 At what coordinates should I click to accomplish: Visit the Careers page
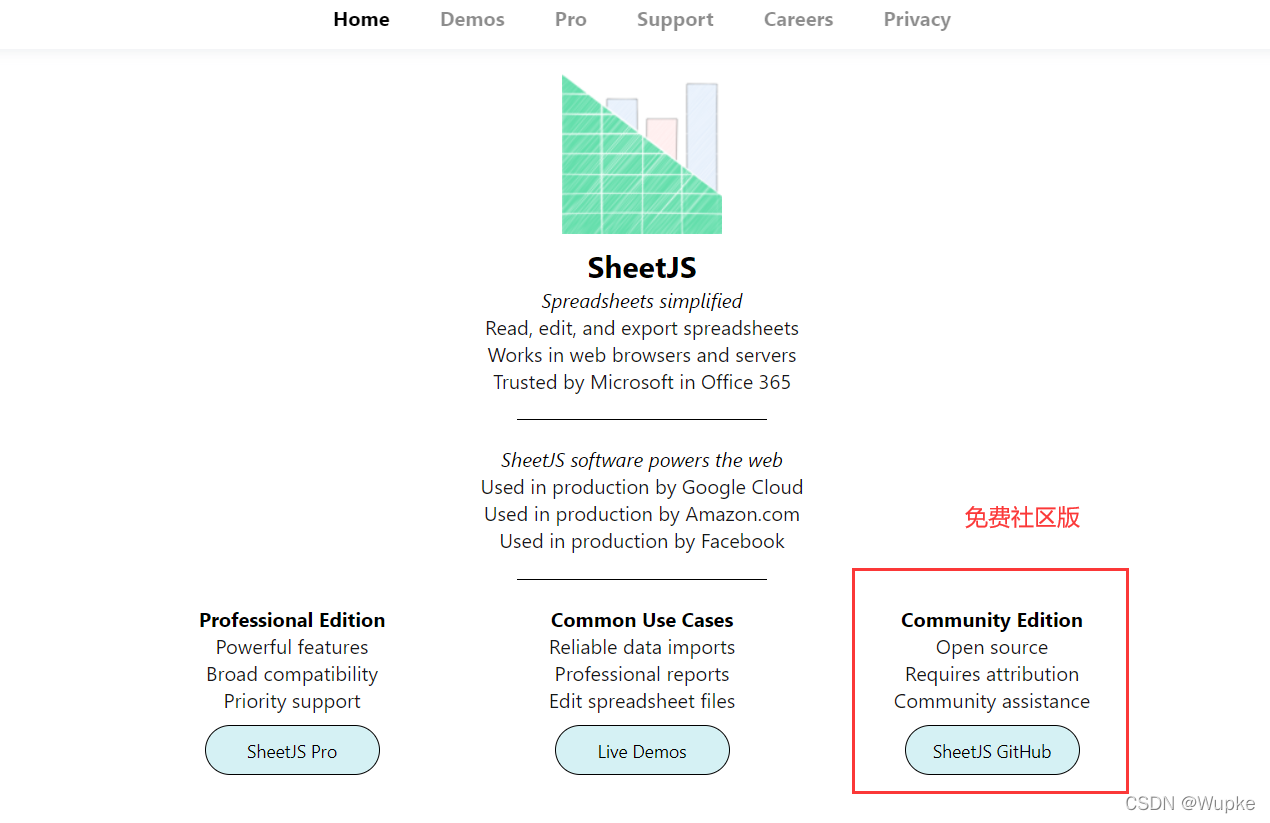click(x=798, y=20)
